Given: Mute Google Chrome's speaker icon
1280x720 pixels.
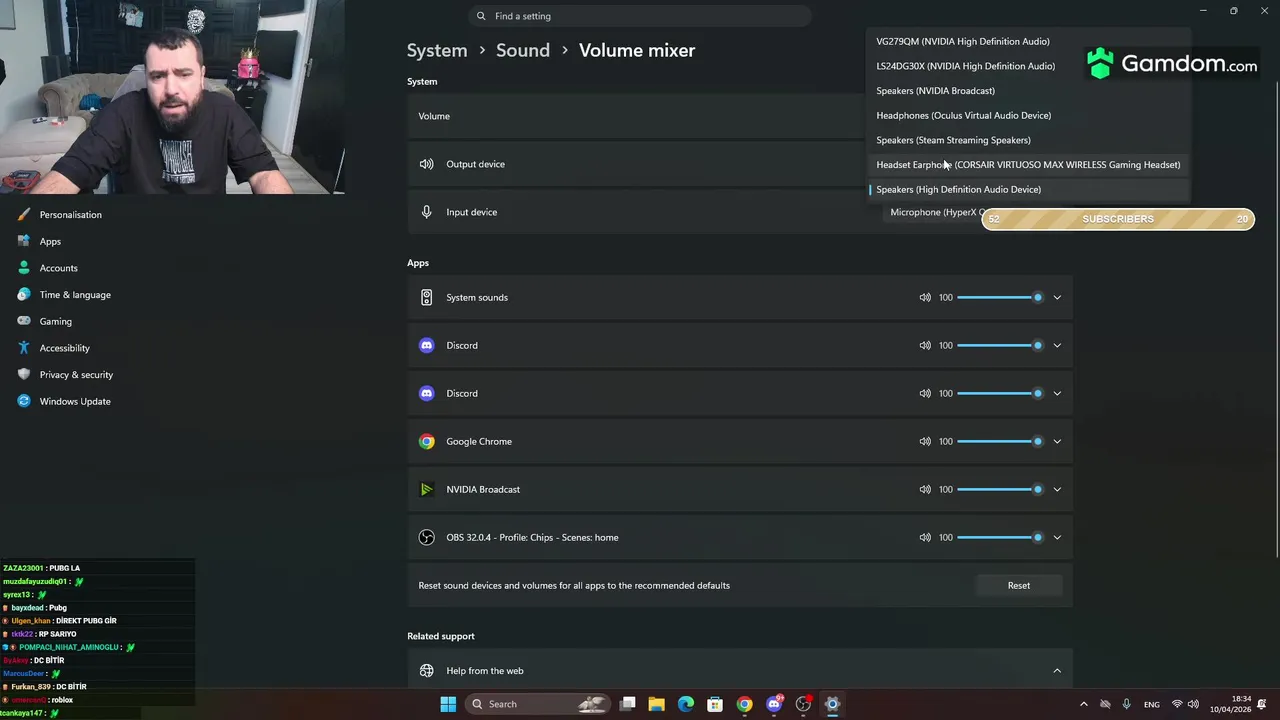Looking at the screenshot, I should pos(925,441).
